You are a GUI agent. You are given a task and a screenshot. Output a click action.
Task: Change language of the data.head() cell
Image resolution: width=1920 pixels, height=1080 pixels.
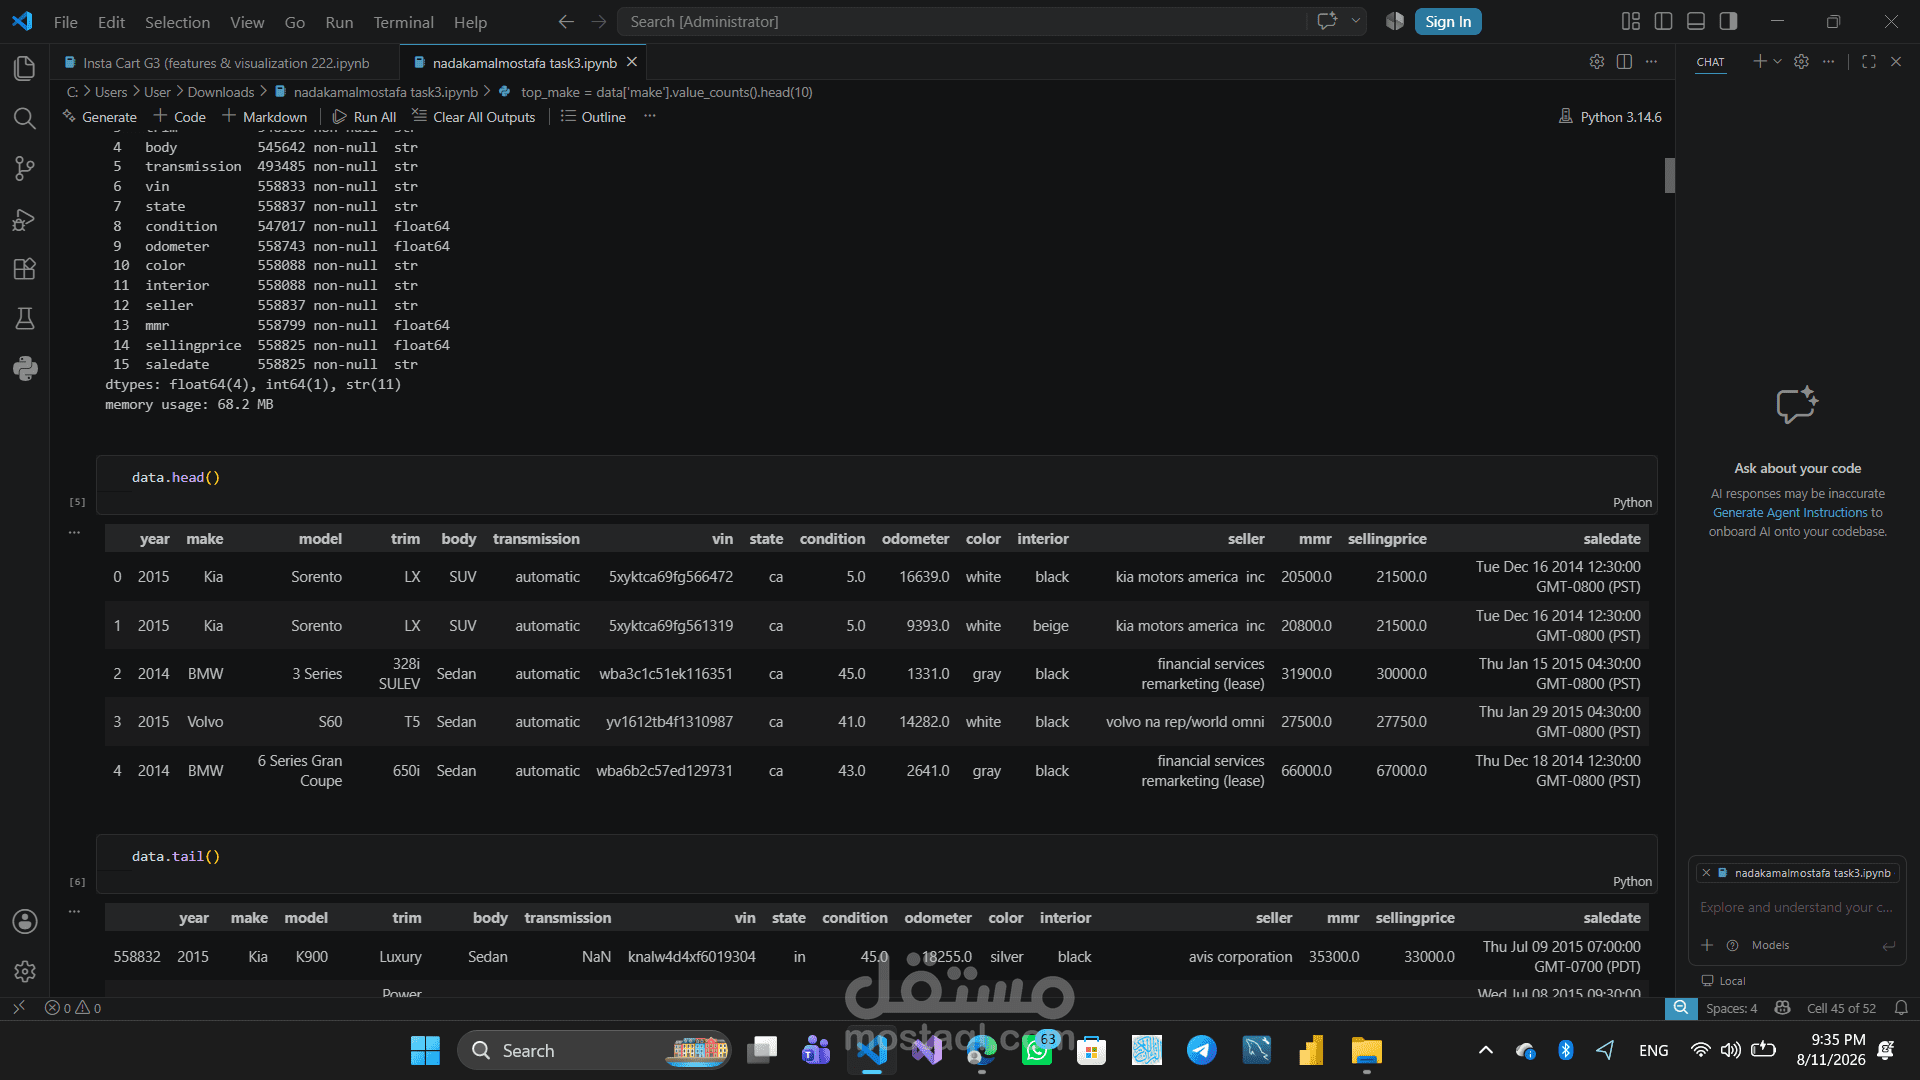pyautogui.click(x=1632, y=503)
